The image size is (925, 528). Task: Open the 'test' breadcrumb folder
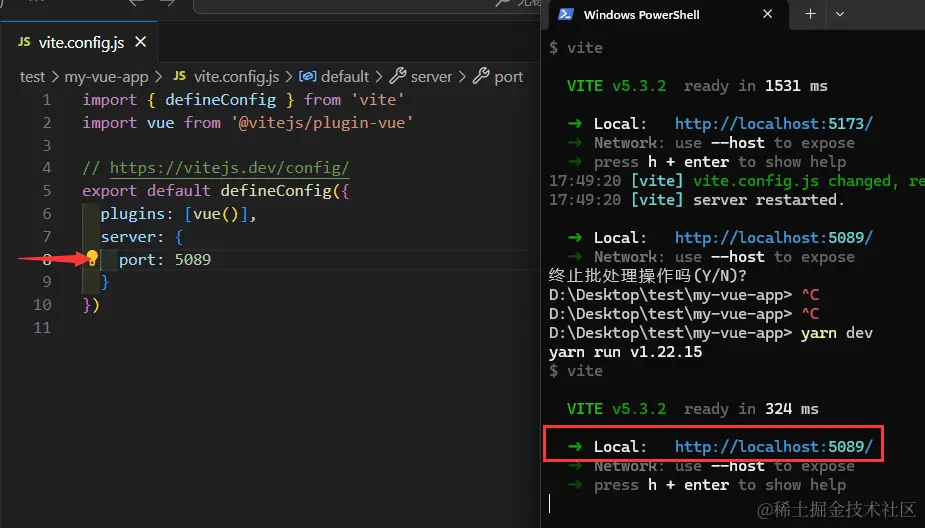[x=32, y=77]
